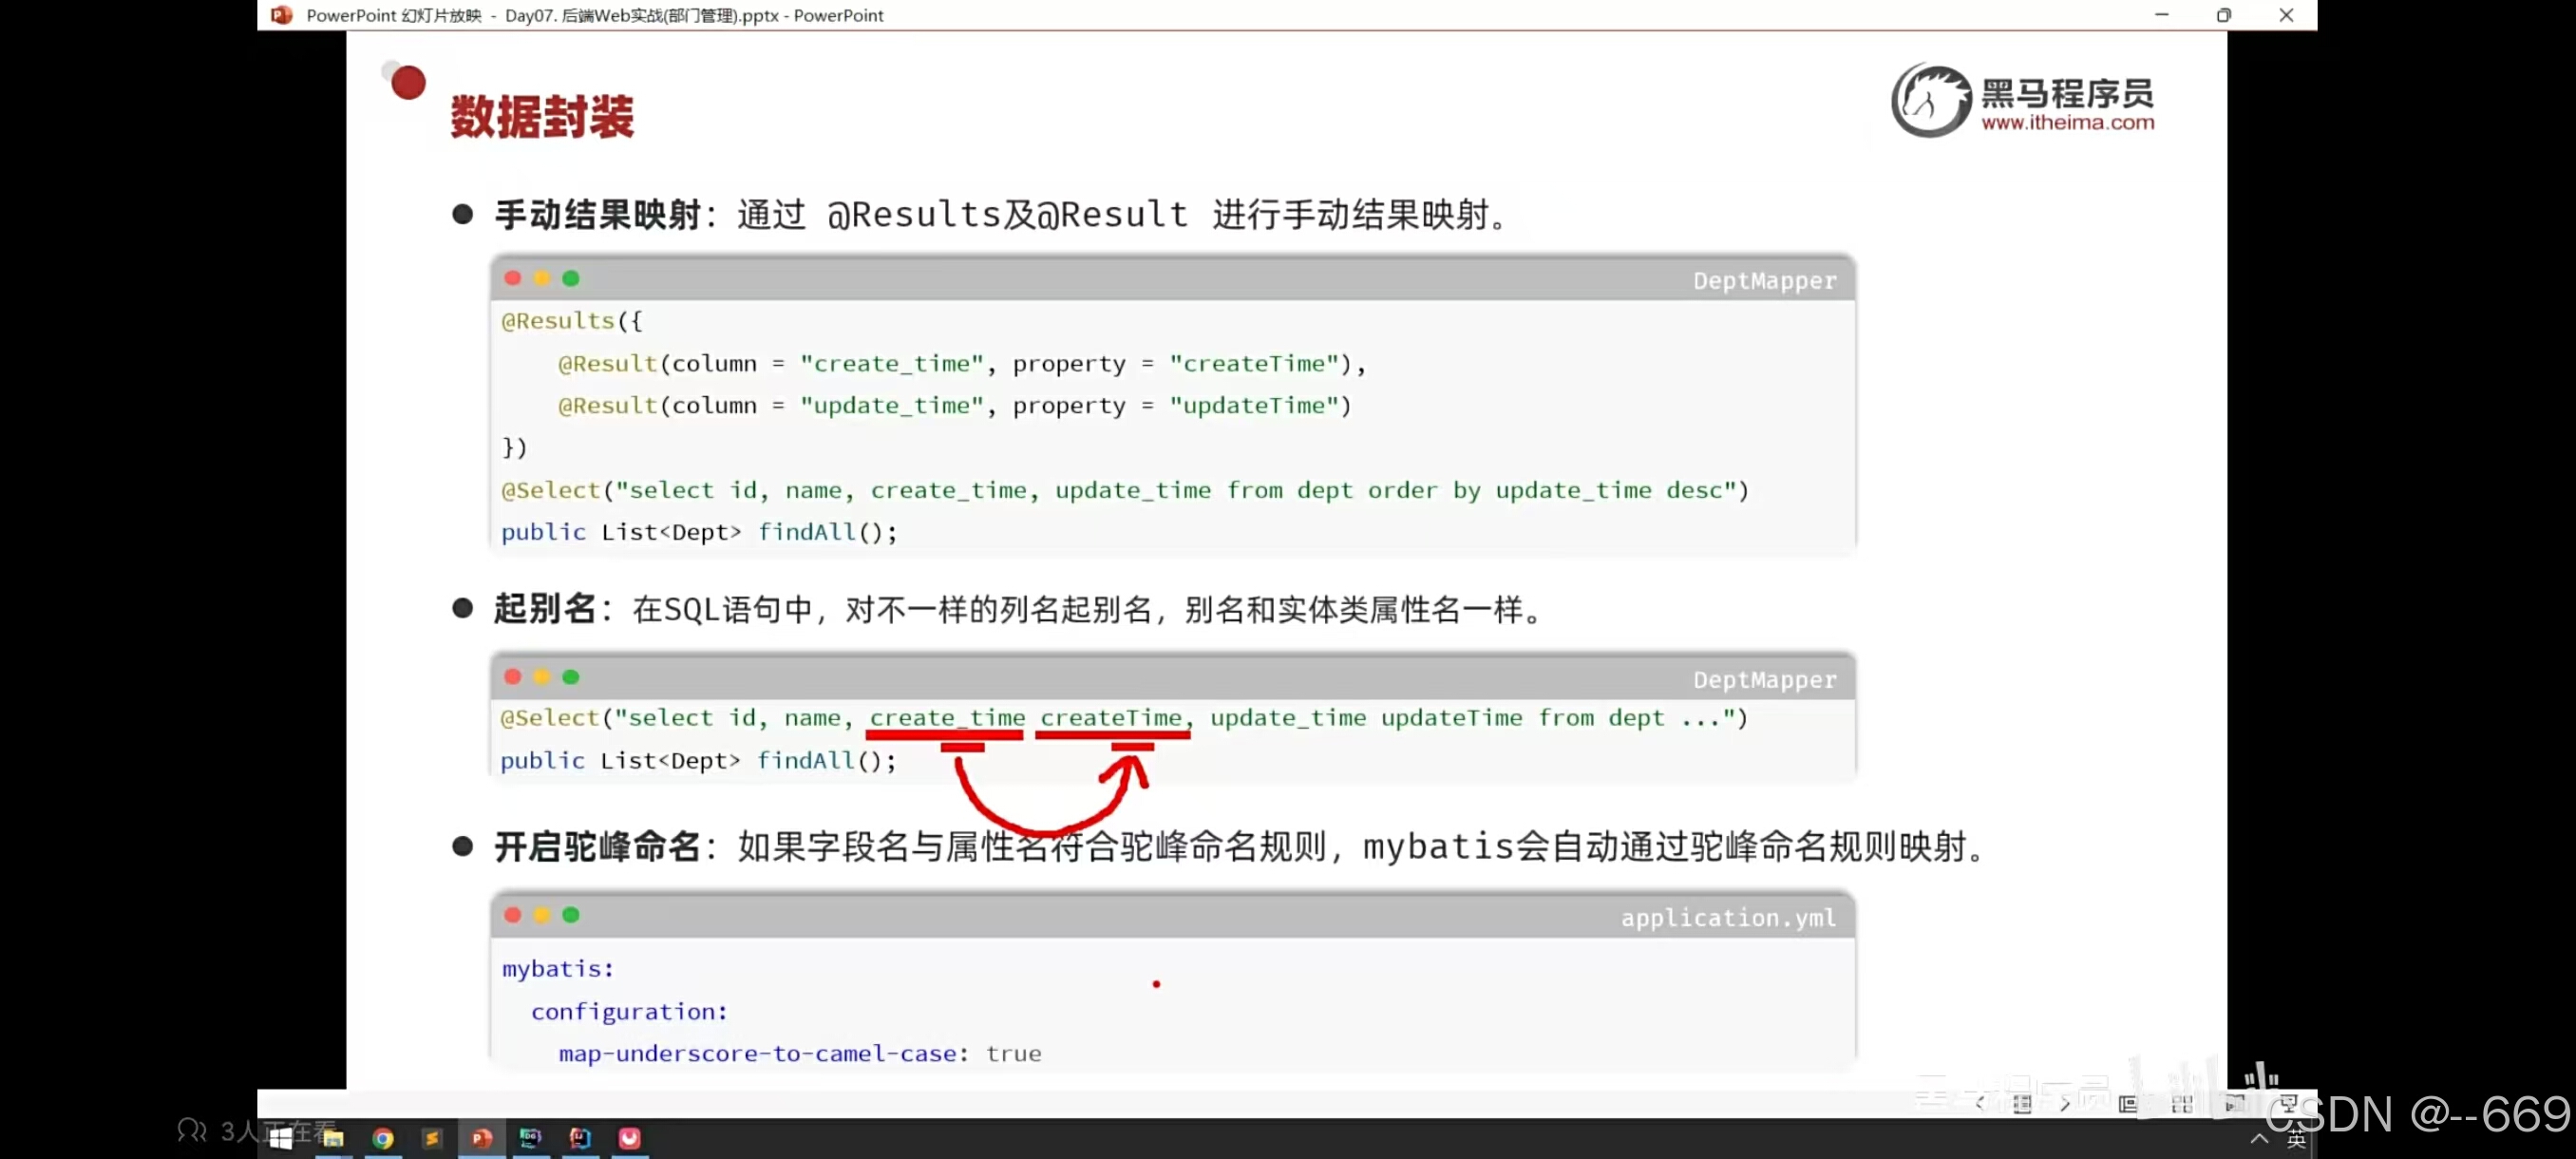Image resolution: width=2576 pixels, height=1159 pixels.
Task: Open the see-all-slides grid button
Action: 2022,1104
